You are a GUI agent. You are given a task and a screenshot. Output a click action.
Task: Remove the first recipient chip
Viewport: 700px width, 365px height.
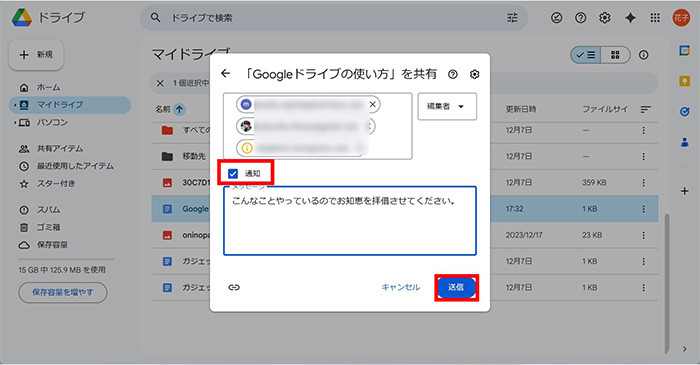[373, 104]
